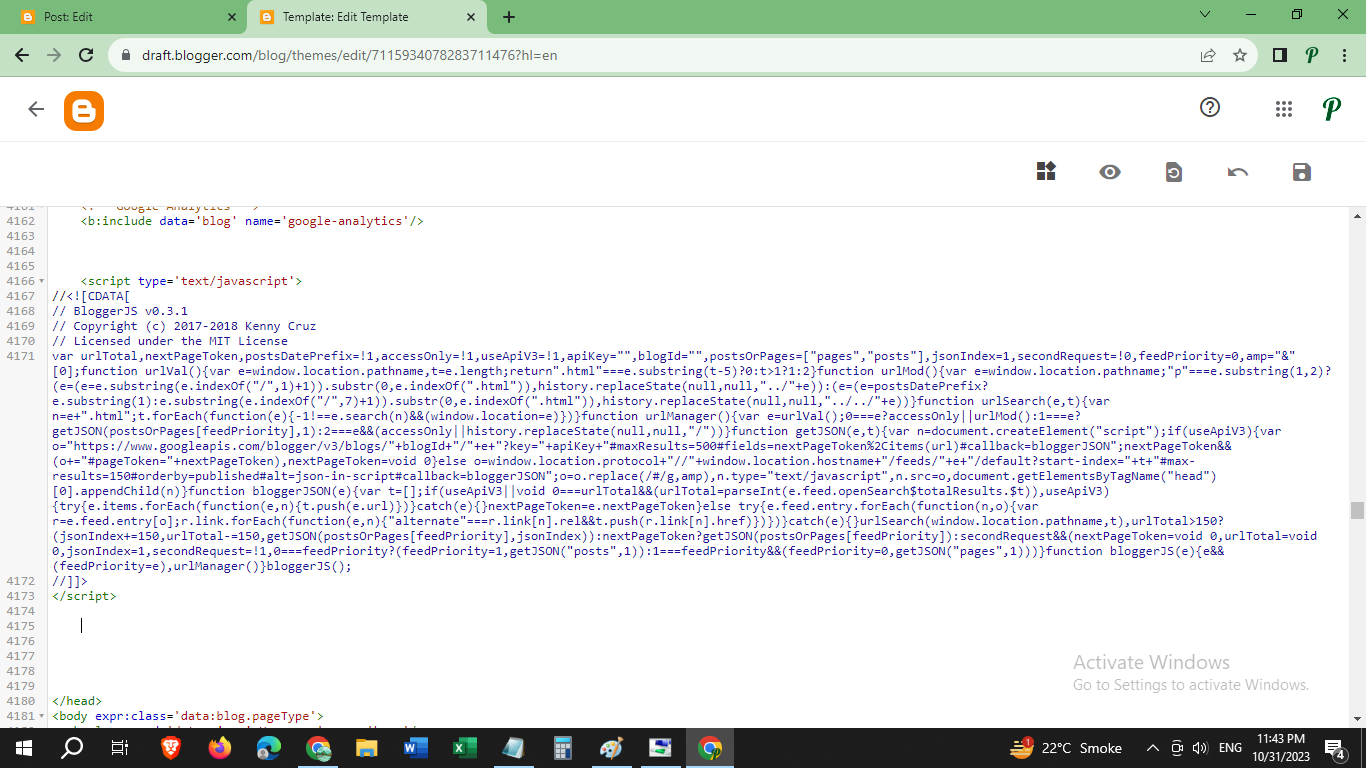This screenshot has width=1366, height=768.
Task: Go back using the Blogger back arrow
Action: point(36,110)
